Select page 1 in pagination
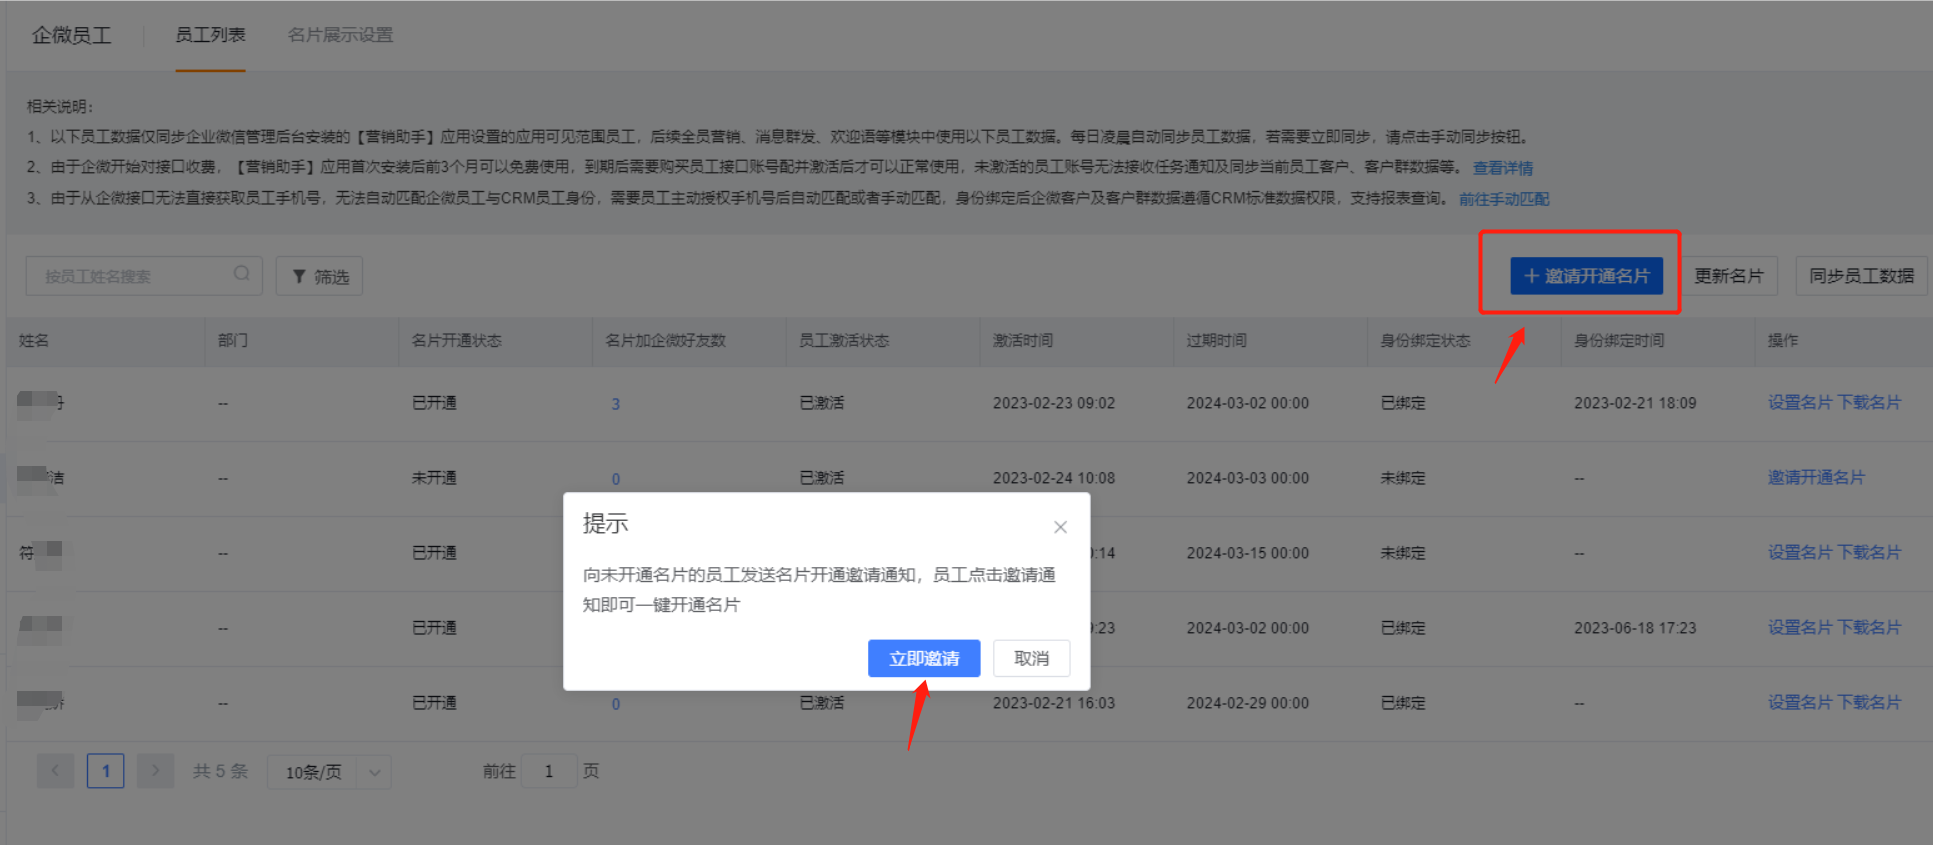Screen dimensions: 1933x845 105,771
